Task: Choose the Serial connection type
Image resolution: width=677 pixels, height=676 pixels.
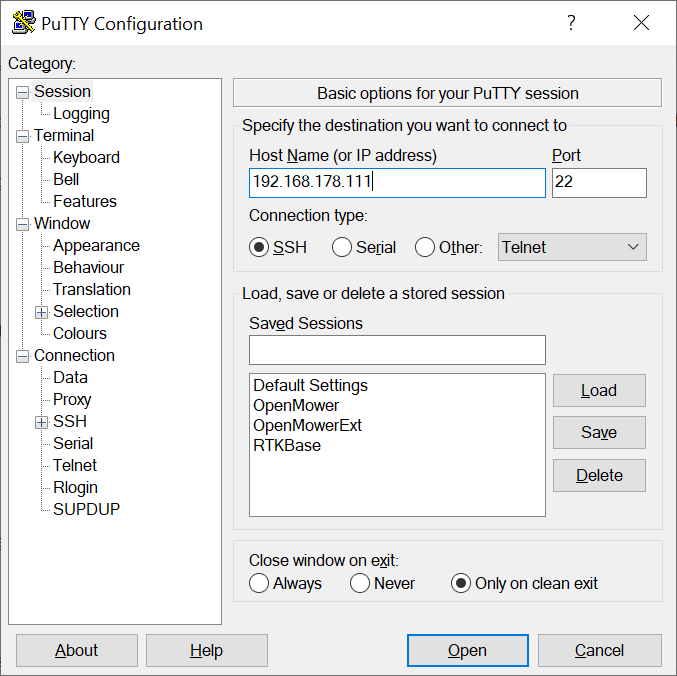Action: coord(342,247)
